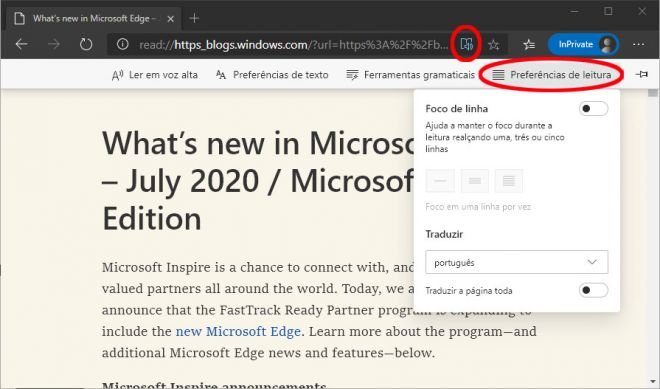Maximize the browser window
Viewport: 660px width, 389px height.
coord(608,11)
